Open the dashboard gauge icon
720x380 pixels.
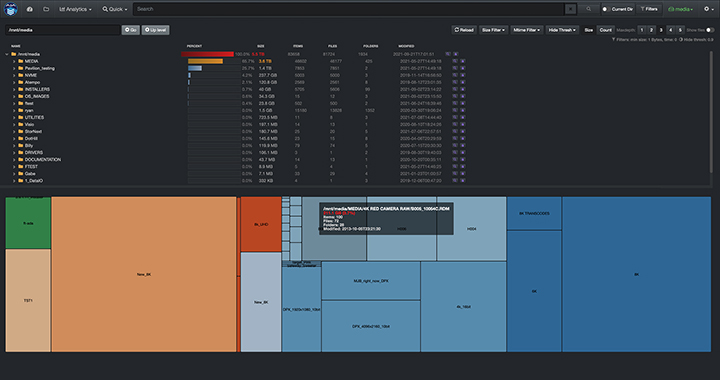[30, 9]
